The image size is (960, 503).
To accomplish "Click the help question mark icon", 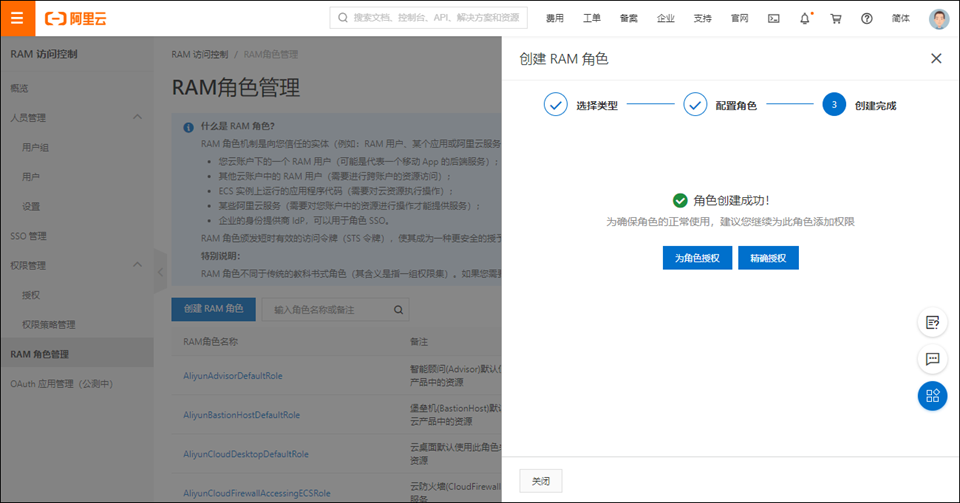I will click(x=867, y=18).
